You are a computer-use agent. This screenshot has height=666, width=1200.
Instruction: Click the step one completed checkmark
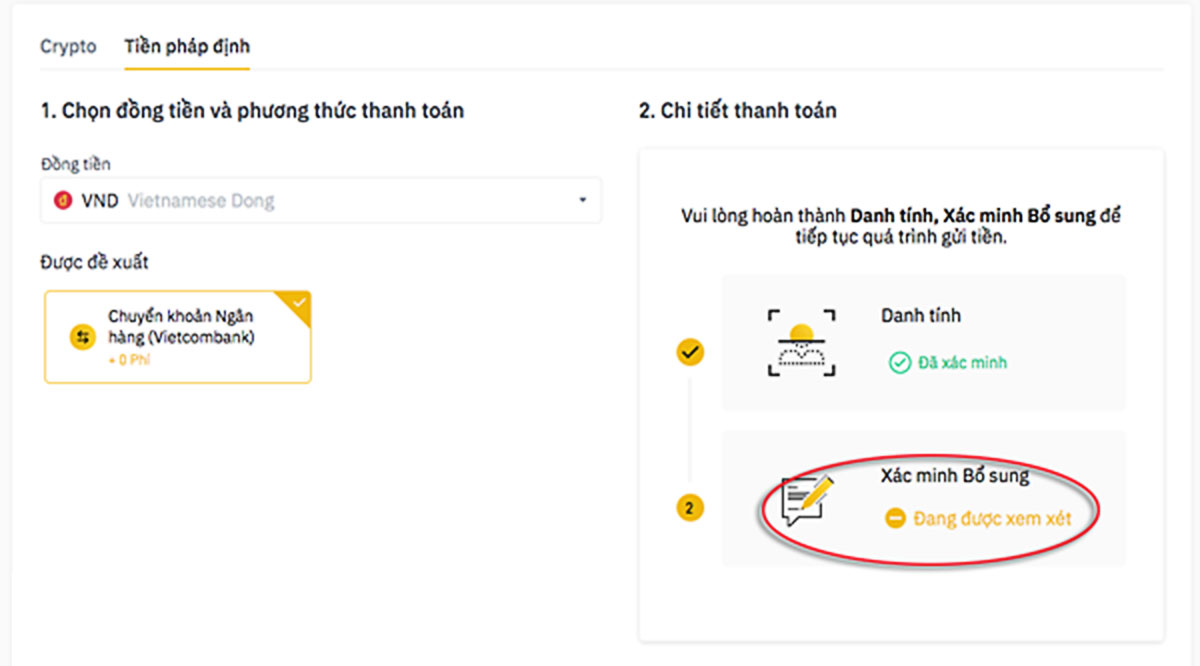pyautogui.click(x=690, y=351)
